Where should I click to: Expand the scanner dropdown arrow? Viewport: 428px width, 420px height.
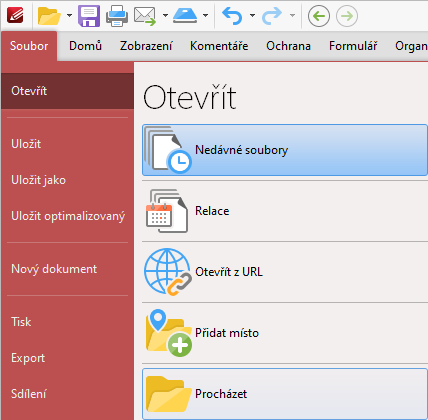click(x=206, y=15)
